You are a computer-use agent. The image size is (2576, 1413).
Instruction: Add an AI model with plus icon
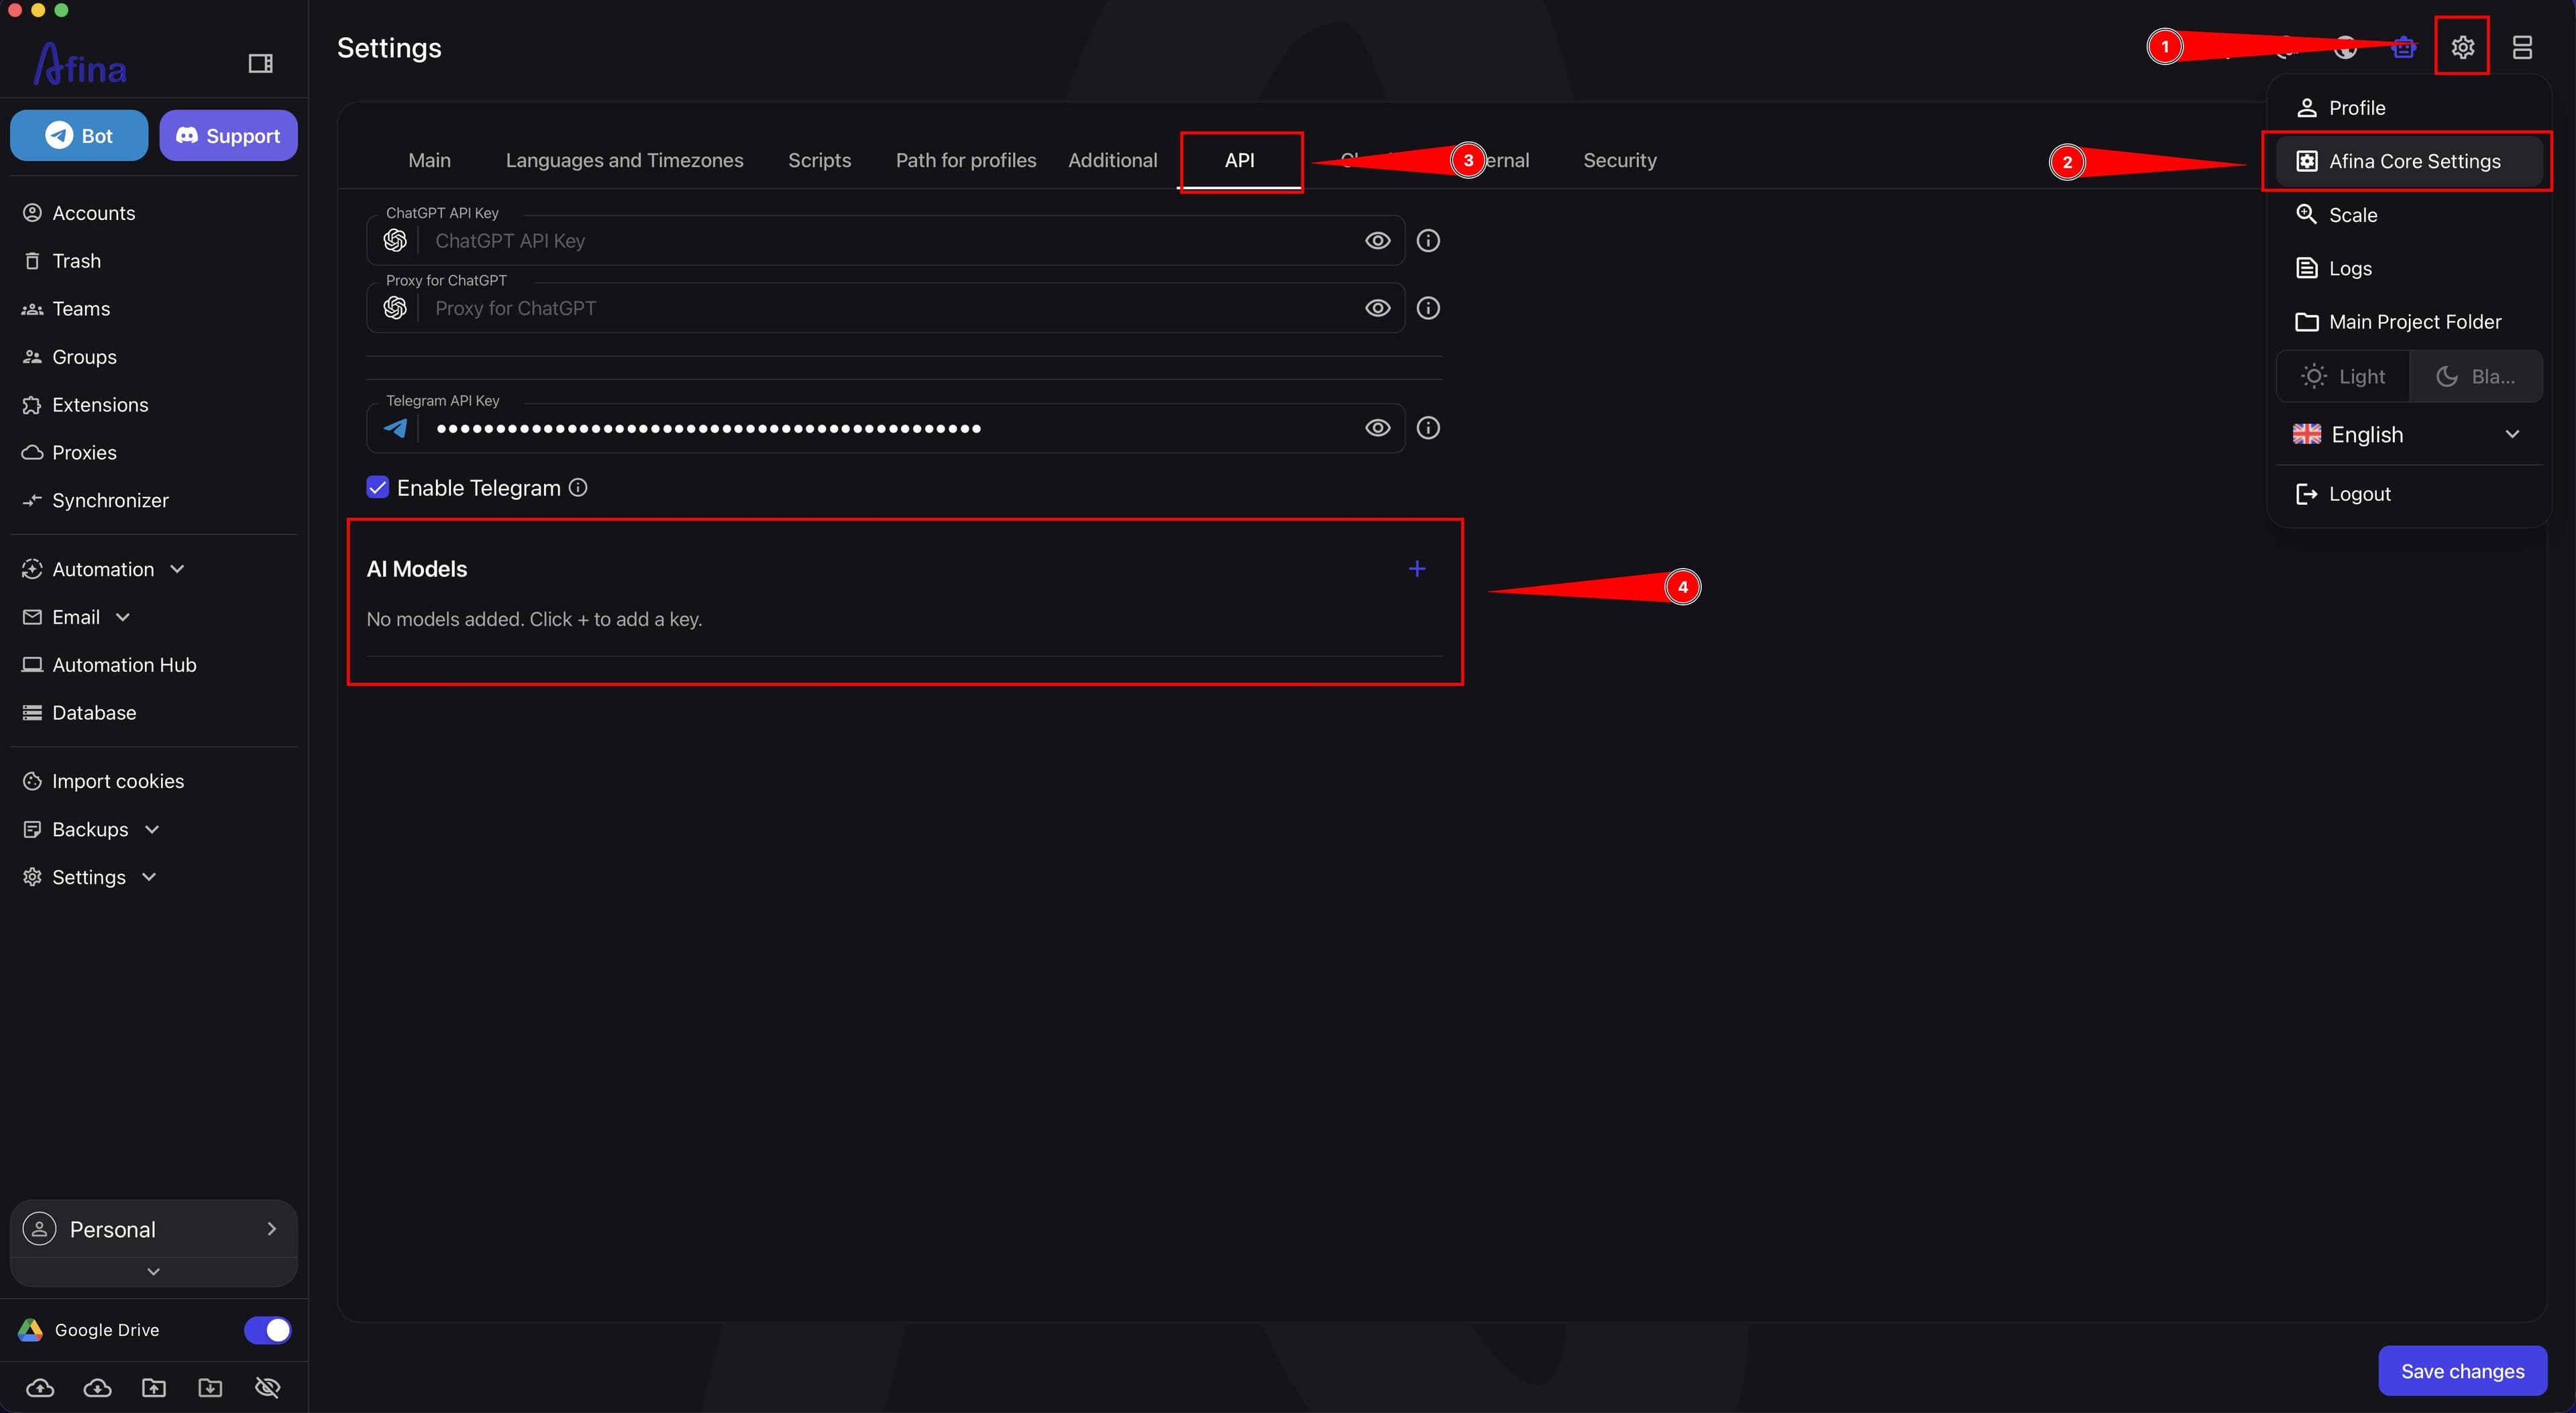1417,569
